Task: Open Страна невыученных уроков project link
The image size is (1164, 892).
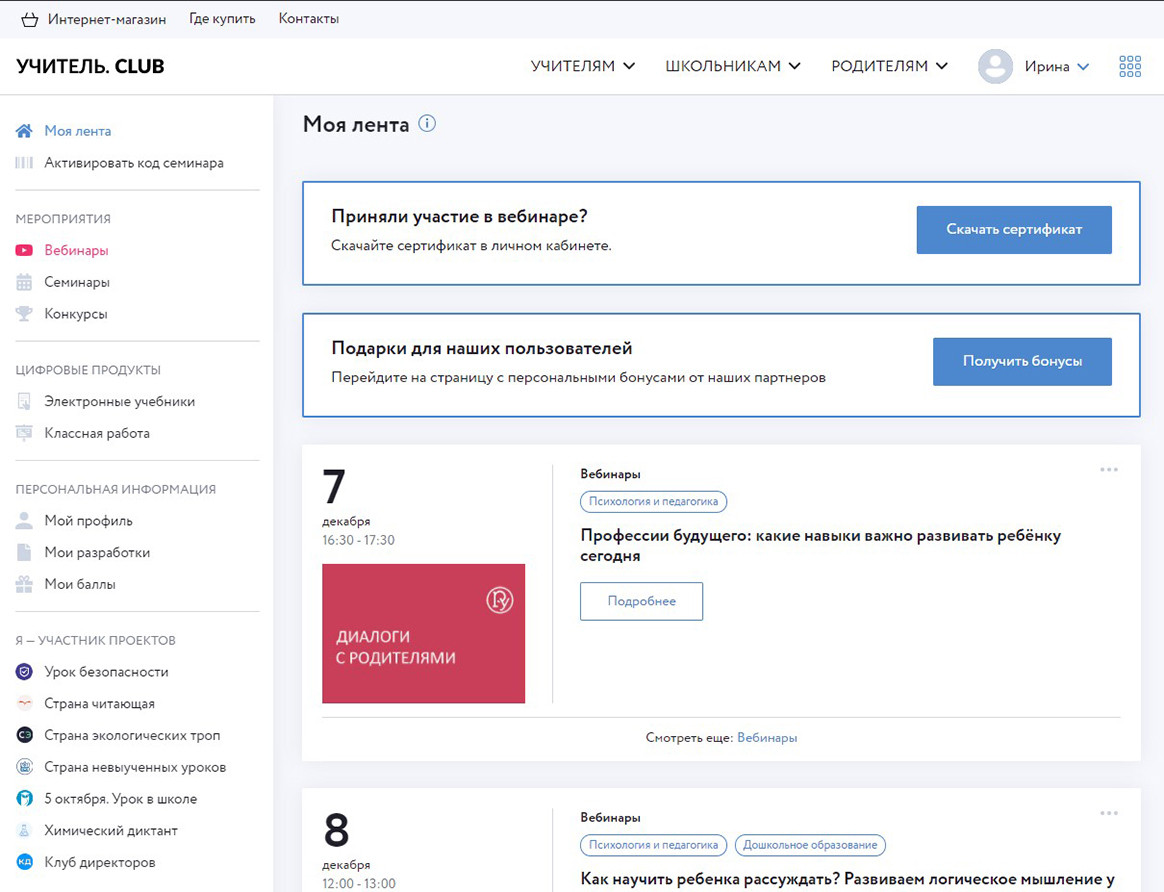Action: coord(135,767)
